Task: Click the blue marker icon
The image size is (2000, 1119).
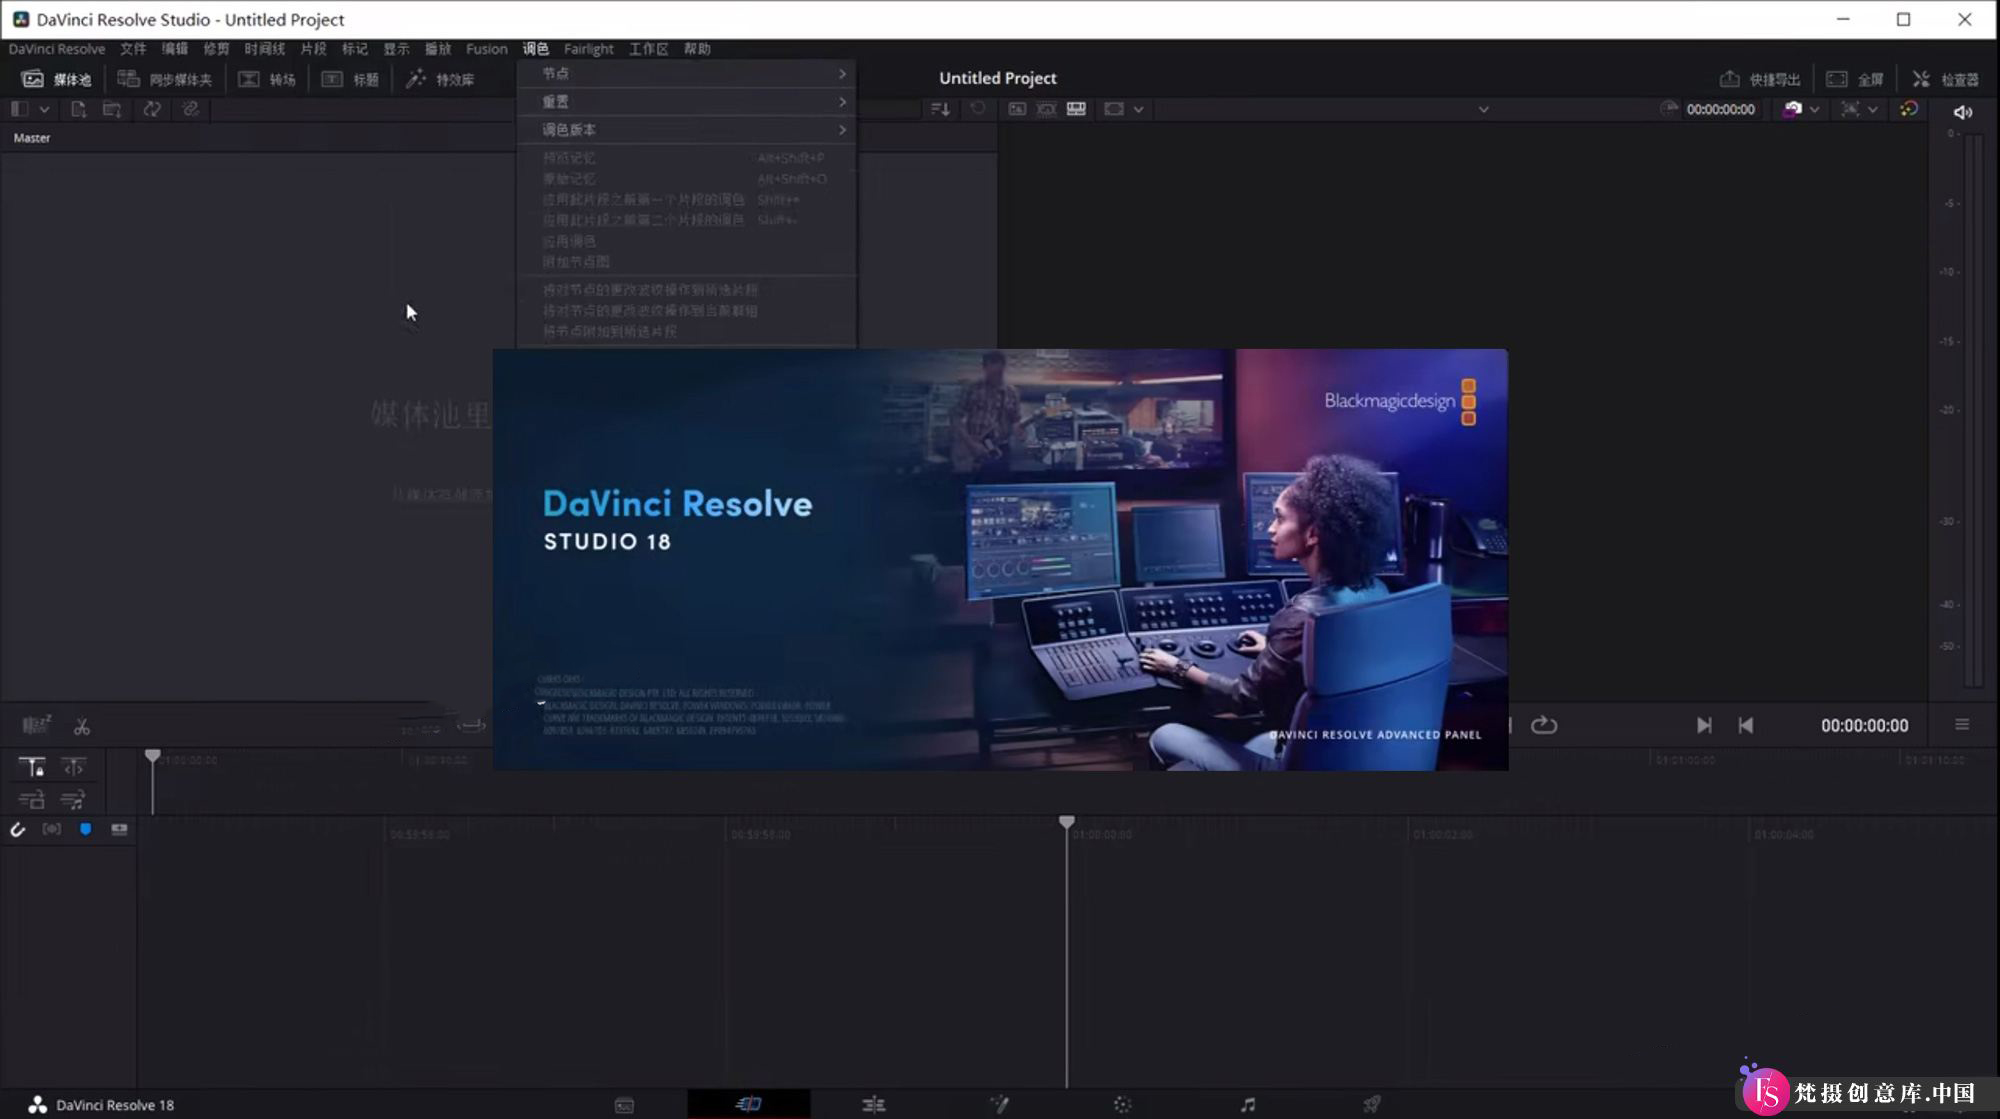Action: point(85,829)
